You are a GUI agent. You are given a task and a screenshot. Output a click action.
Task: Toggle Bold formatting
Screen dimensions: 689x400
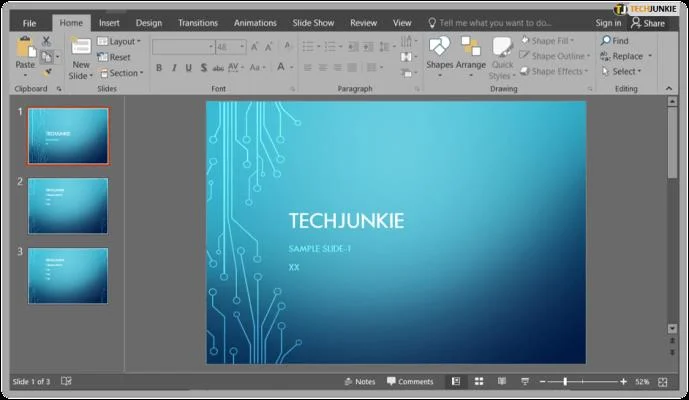159,68
